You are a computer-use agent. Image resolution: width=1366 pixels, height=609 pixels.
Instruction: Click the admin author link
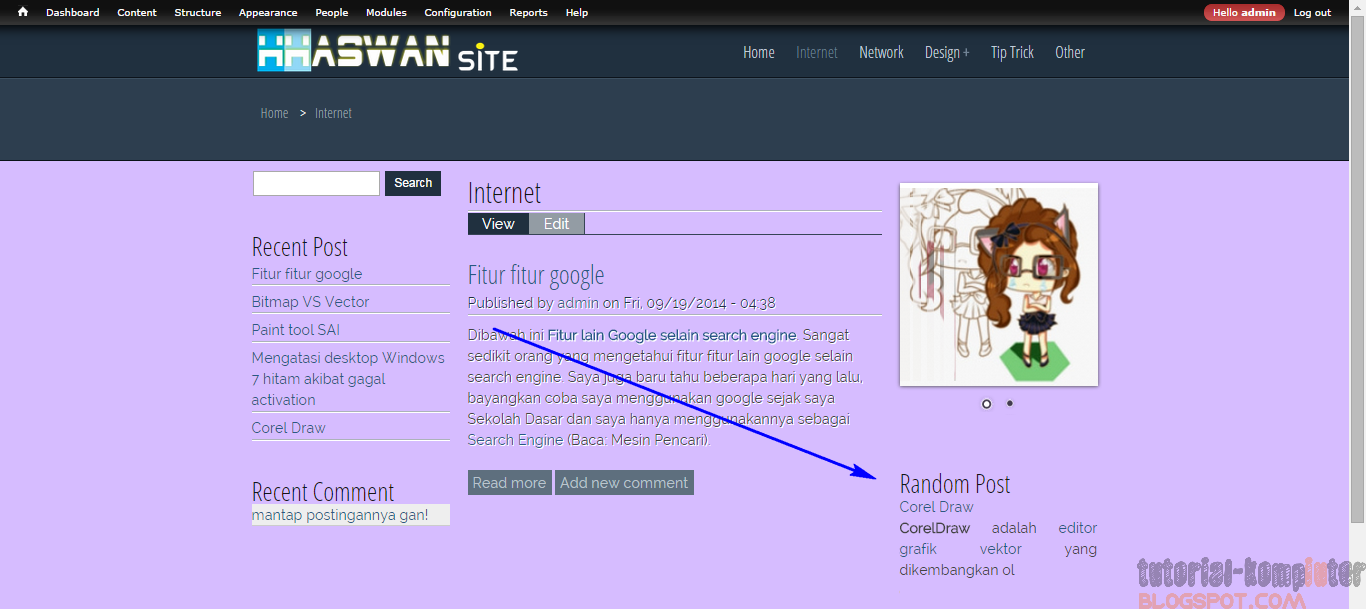578,303
